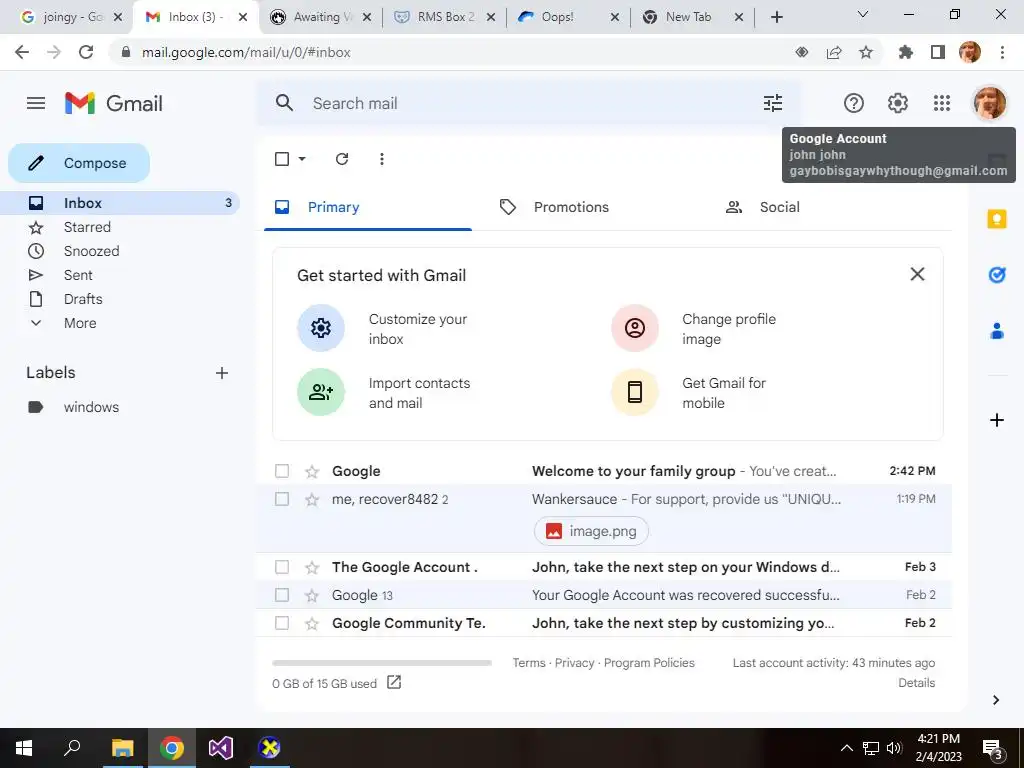Create a new label with plus icon
This screenshot has height=768, width=1024.
221,373
